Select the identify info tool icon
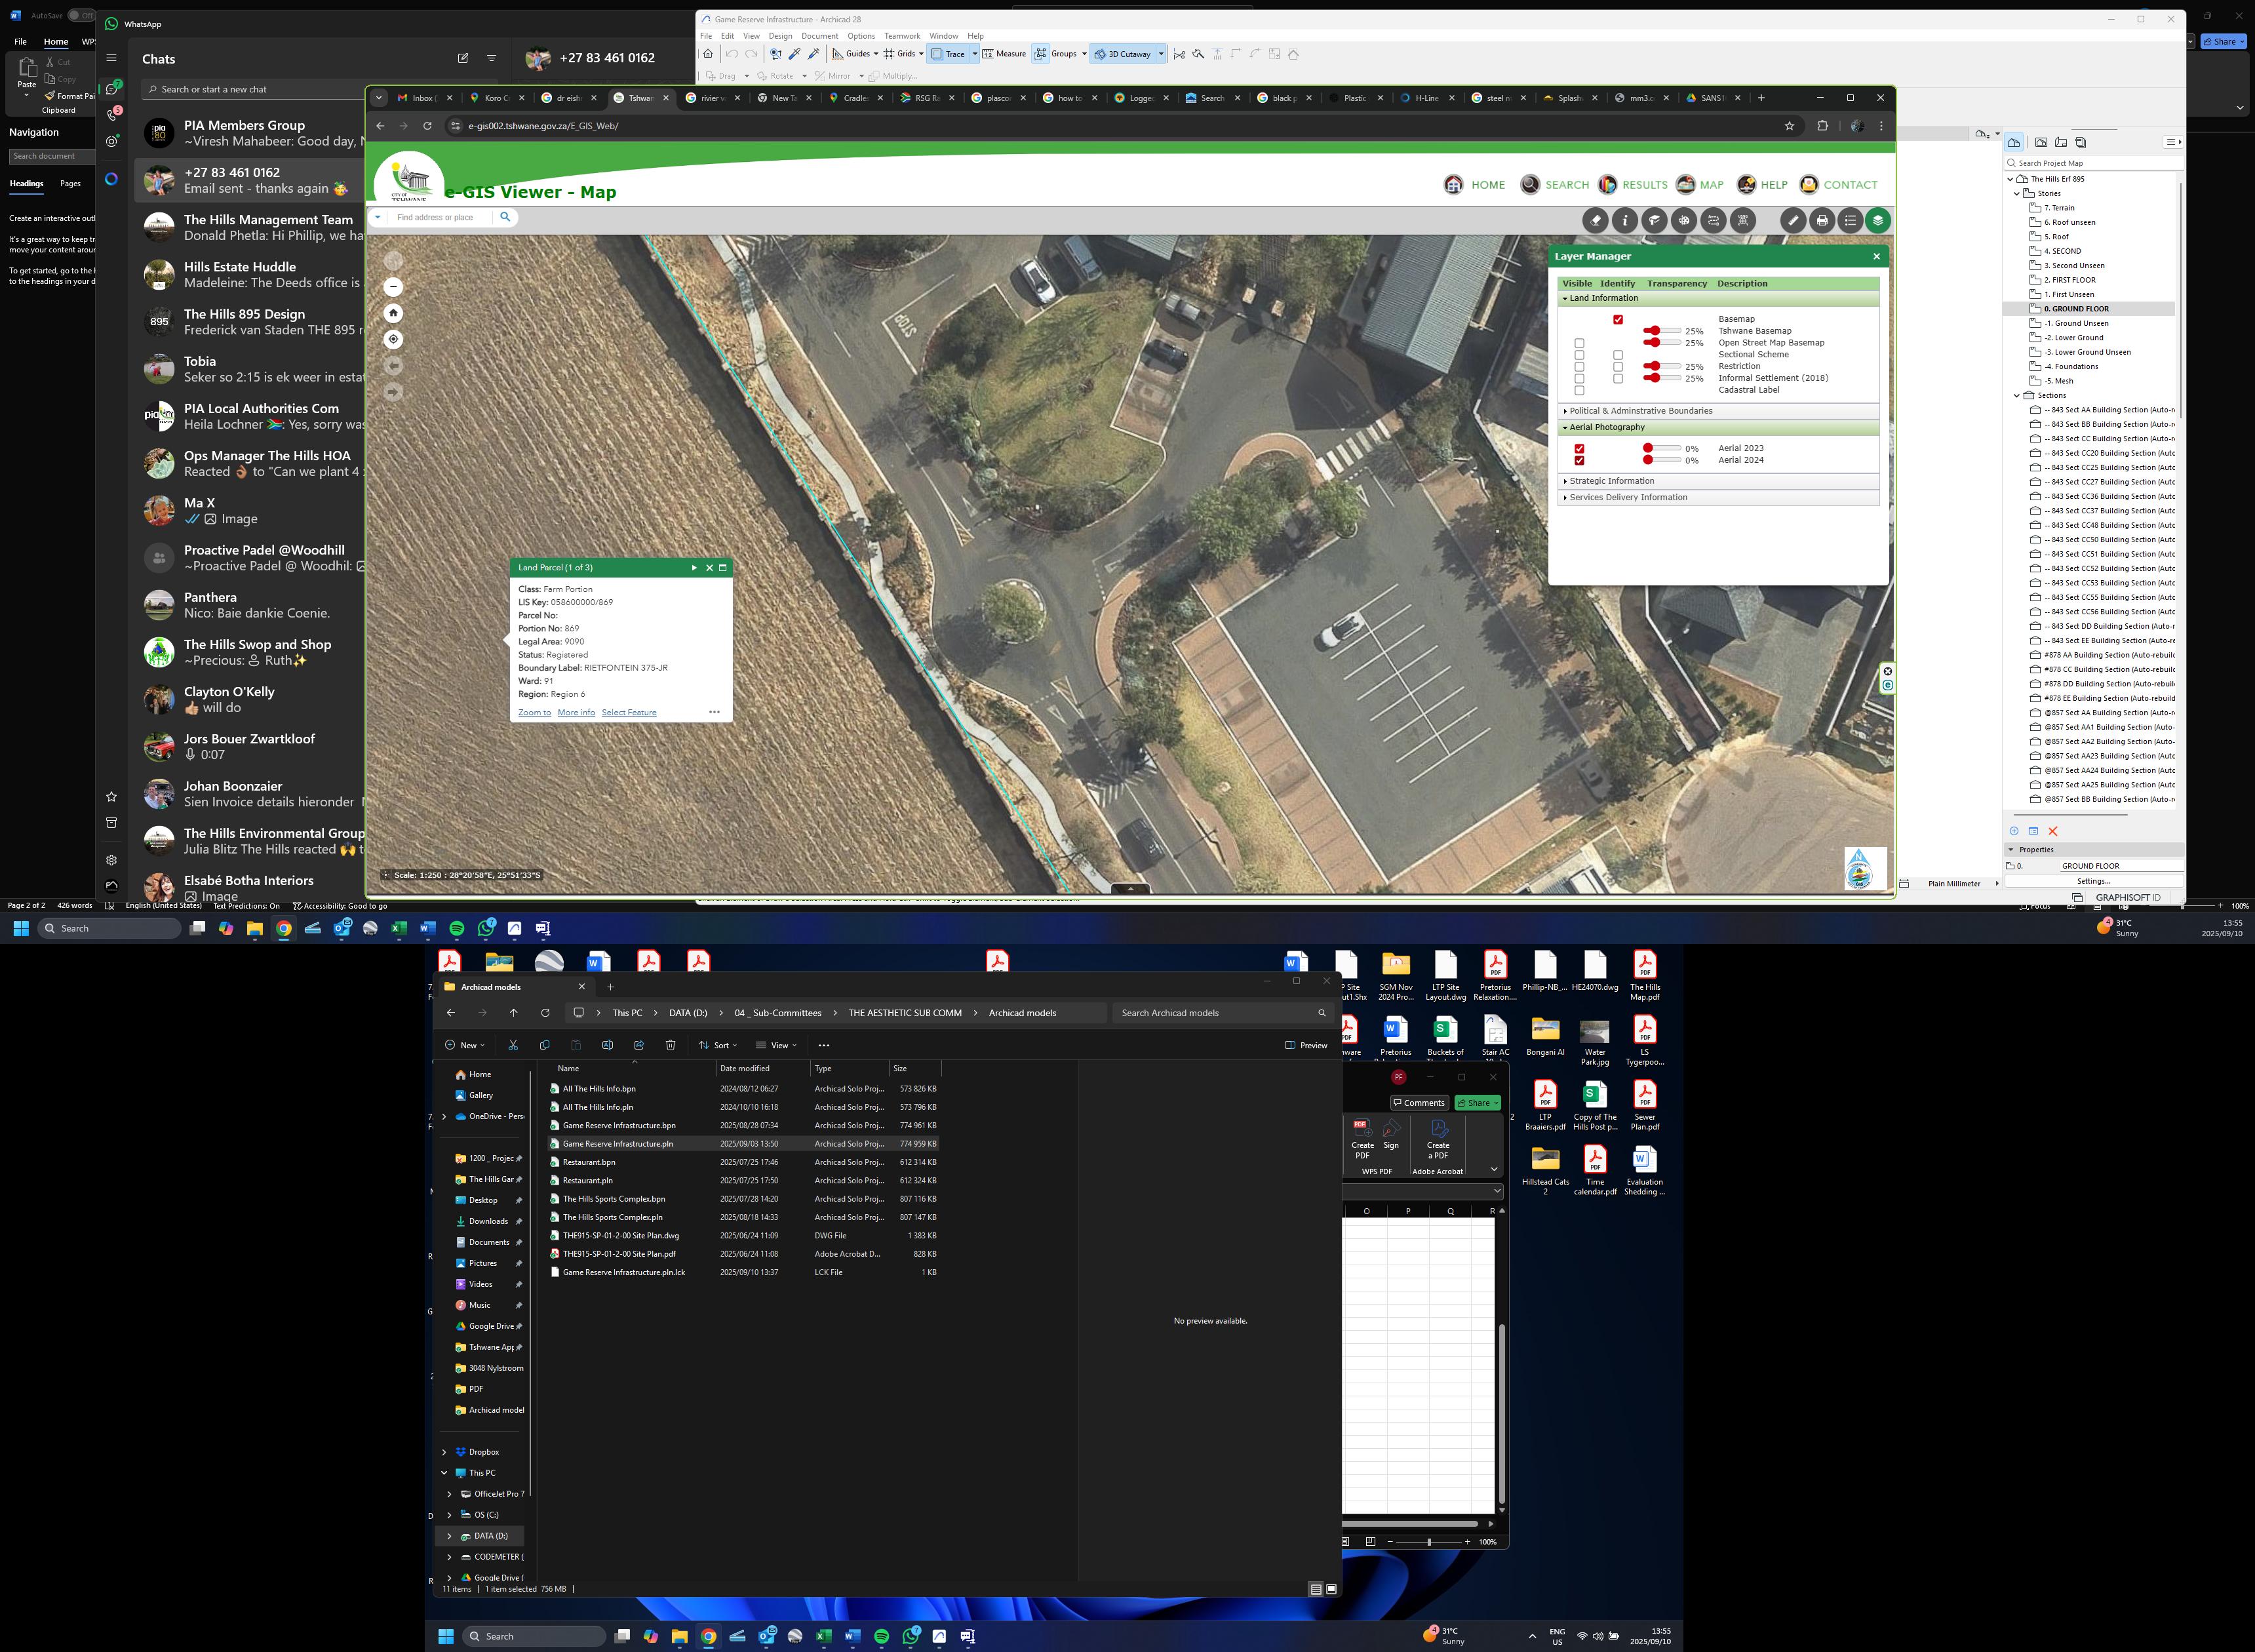This screenshot has width=2255, height=1652. [1625, 221]
